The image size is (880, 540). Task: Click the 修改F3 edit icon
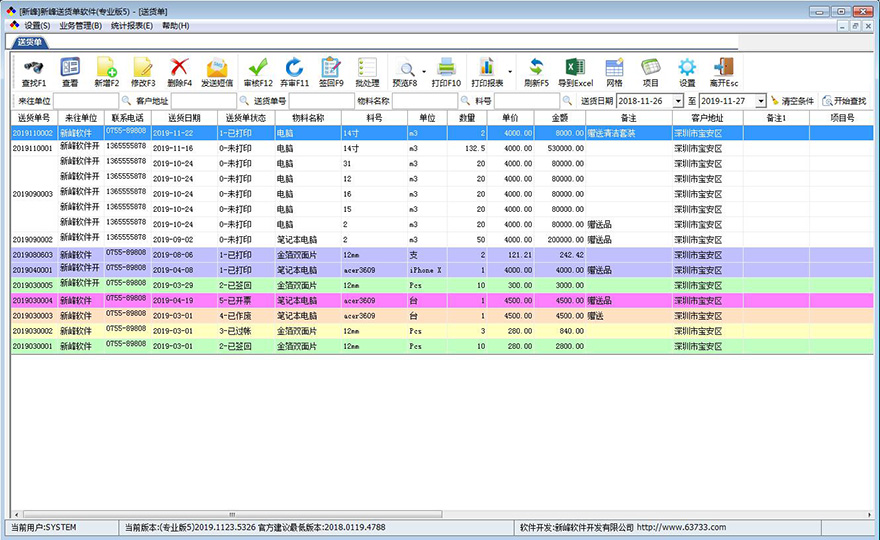(x=143, y=67)
